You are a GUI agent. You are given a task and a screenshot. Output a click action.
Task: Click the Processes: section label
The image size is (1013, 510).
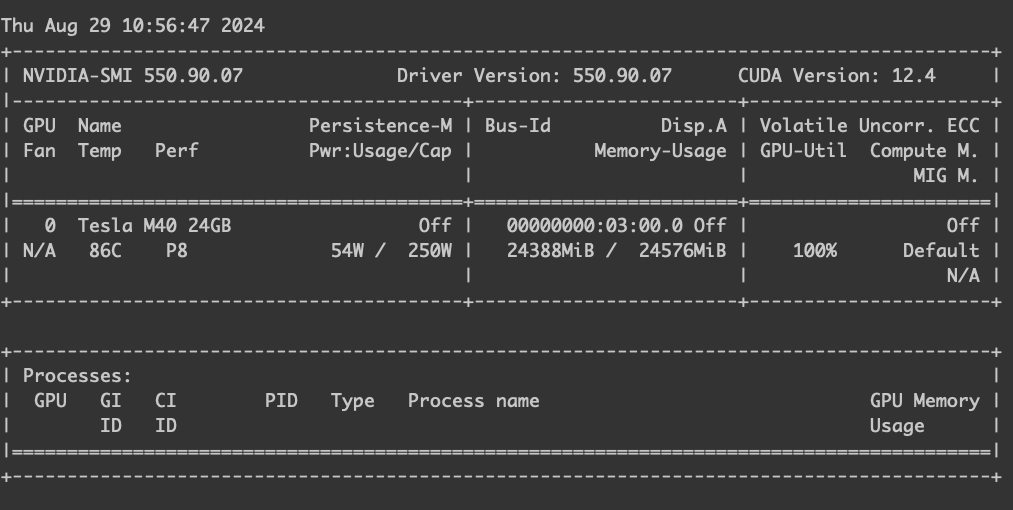78,376
